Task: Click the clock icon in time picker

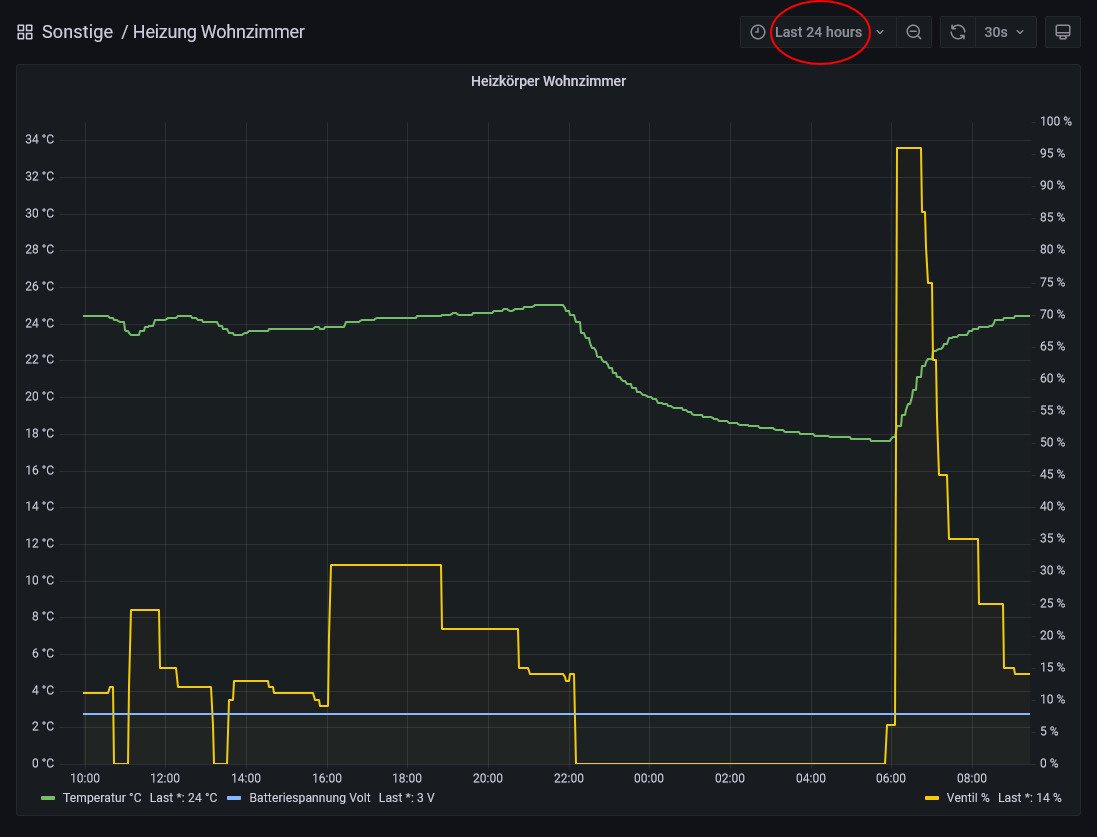Action: tap(757, 32)
